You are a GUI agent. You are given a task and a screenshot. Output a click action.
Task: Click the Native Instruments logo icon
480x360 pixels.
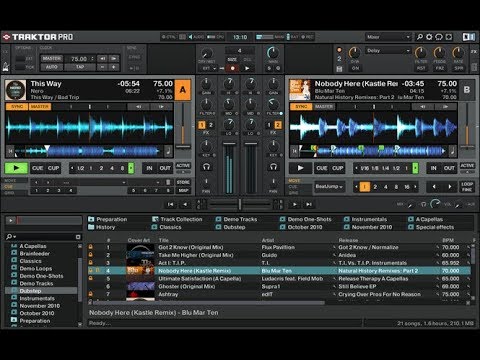[x=468, y=37]
